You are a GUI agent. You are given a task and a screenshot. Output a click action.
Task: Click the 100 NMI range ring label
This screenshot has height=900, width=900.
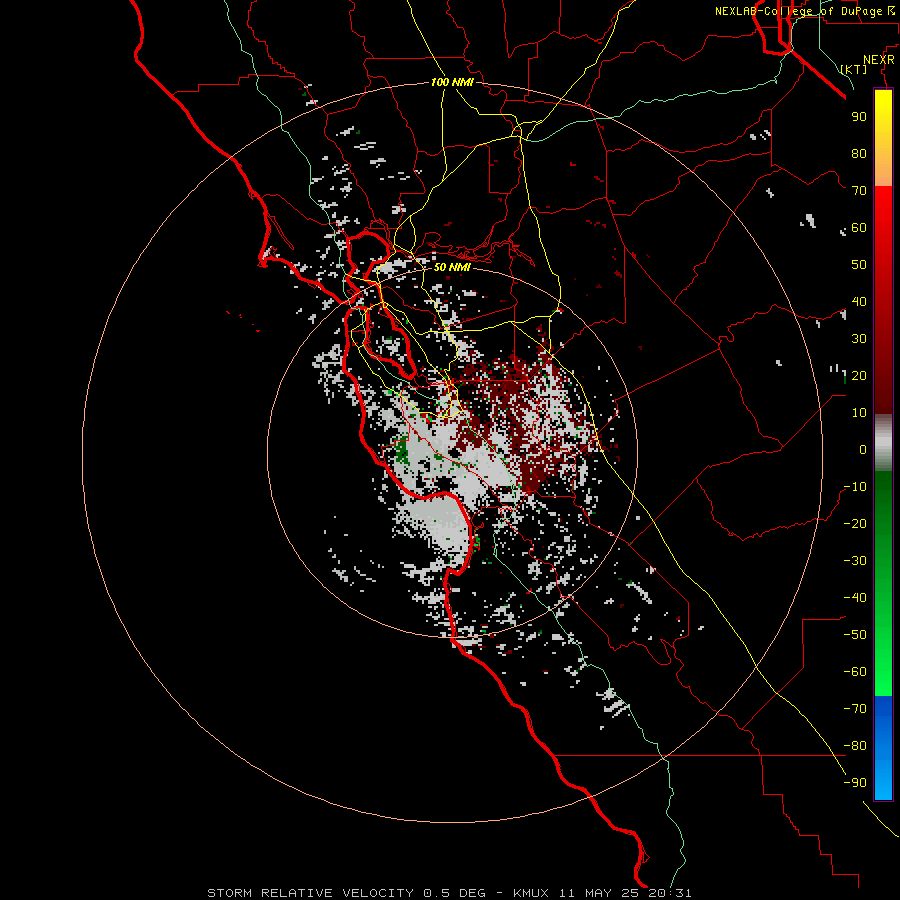[x=452, y=82]
